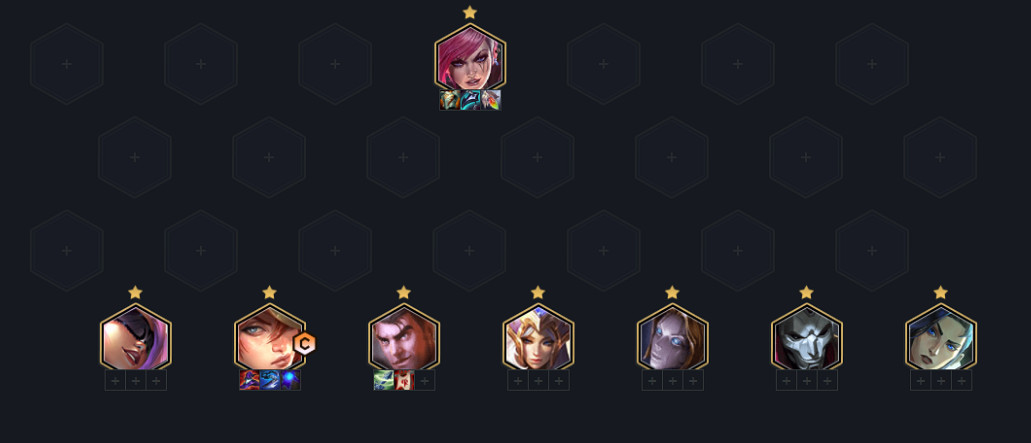Click the red banner item on Jayce
Image resolution: width=1031 pixels, height=443 pixels.
[404, 381]
